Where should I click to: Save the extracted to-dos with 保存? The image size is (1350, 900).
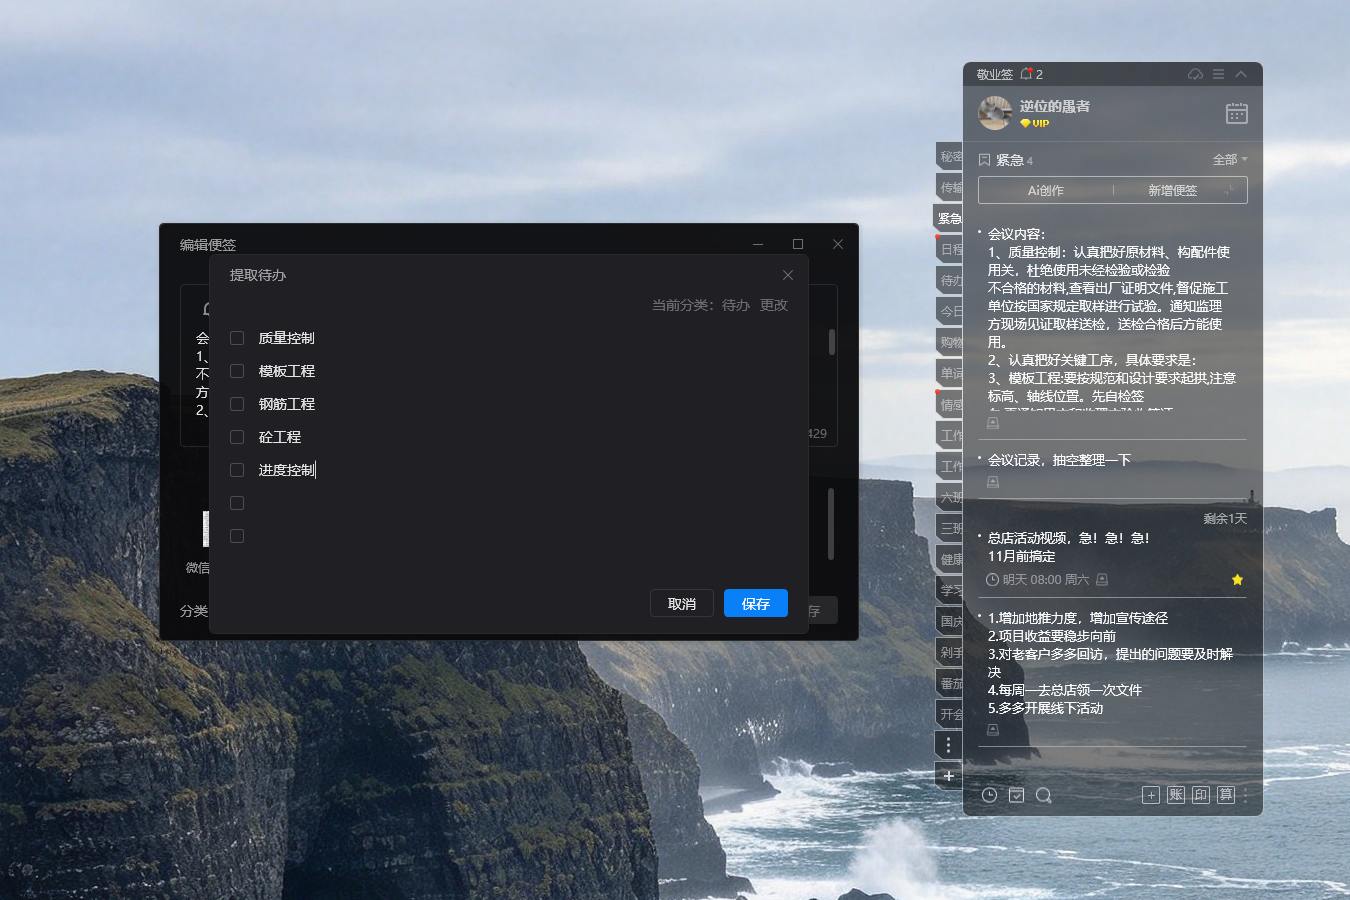pos(756,604)
